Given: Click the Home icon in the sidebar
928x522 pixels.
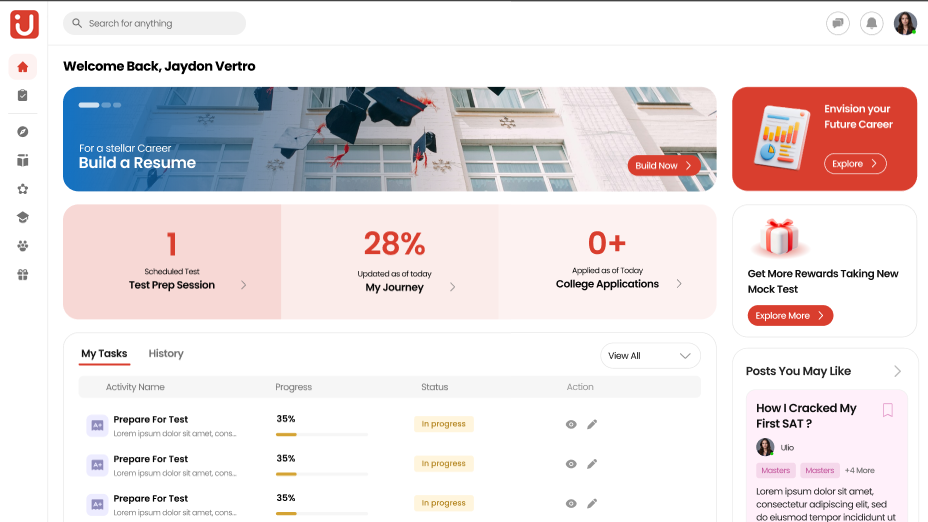Looking at the screenshot, I should pos(23,67).
